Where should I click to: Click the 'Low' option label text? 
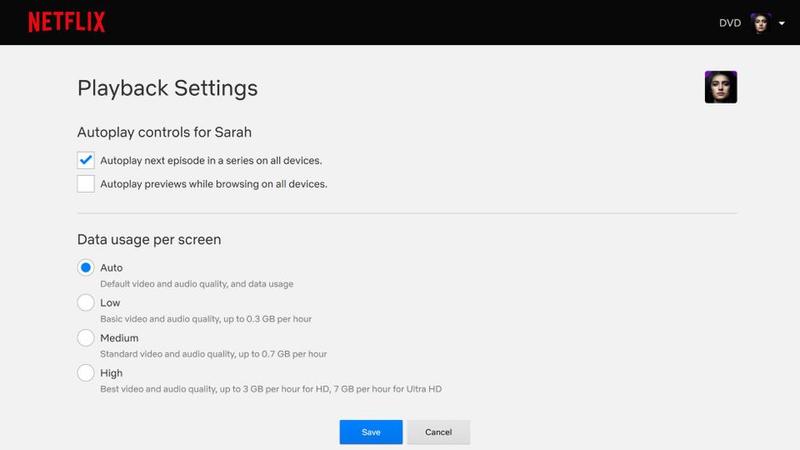pos(110,303)
